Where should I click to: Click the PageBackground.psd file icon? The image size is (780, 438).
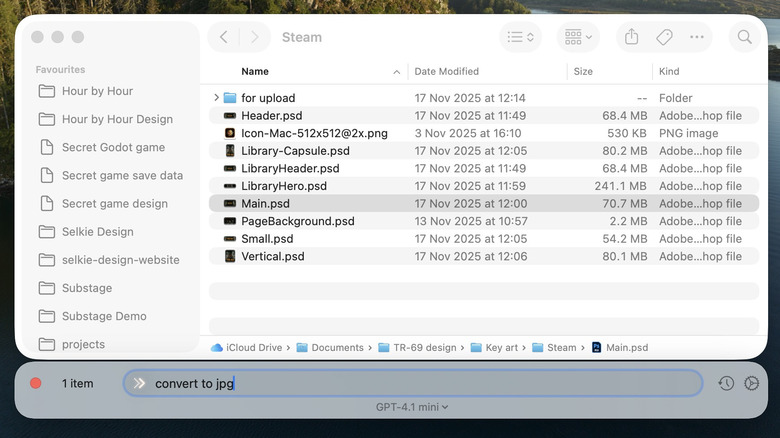coord(230,221)
